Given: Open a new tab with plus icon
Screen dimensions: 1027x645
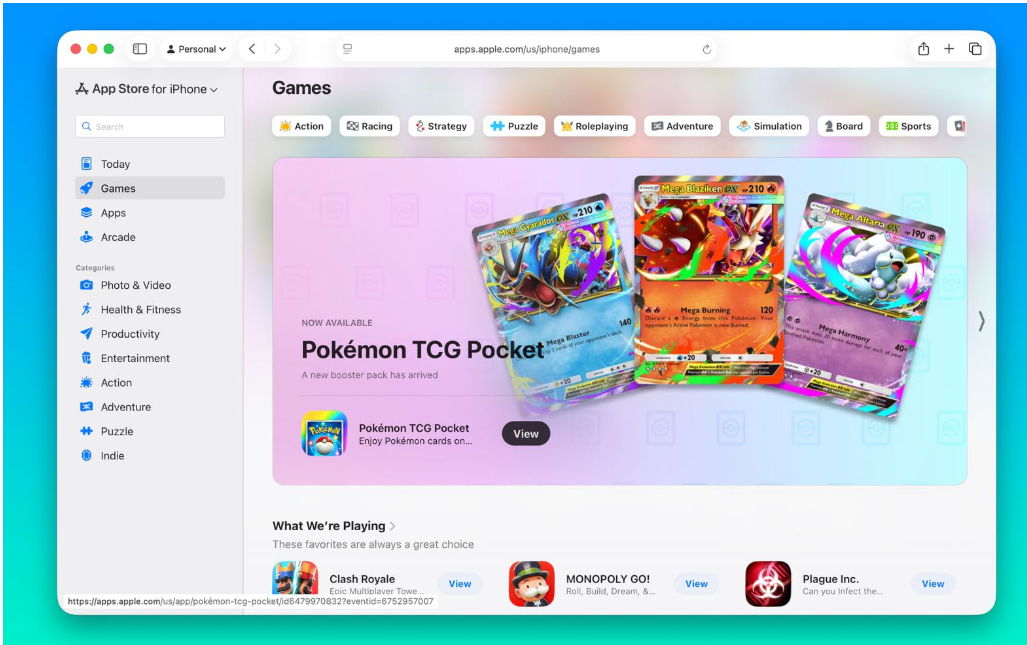Looking at the screenshot, I should click(x=949, y=49).
